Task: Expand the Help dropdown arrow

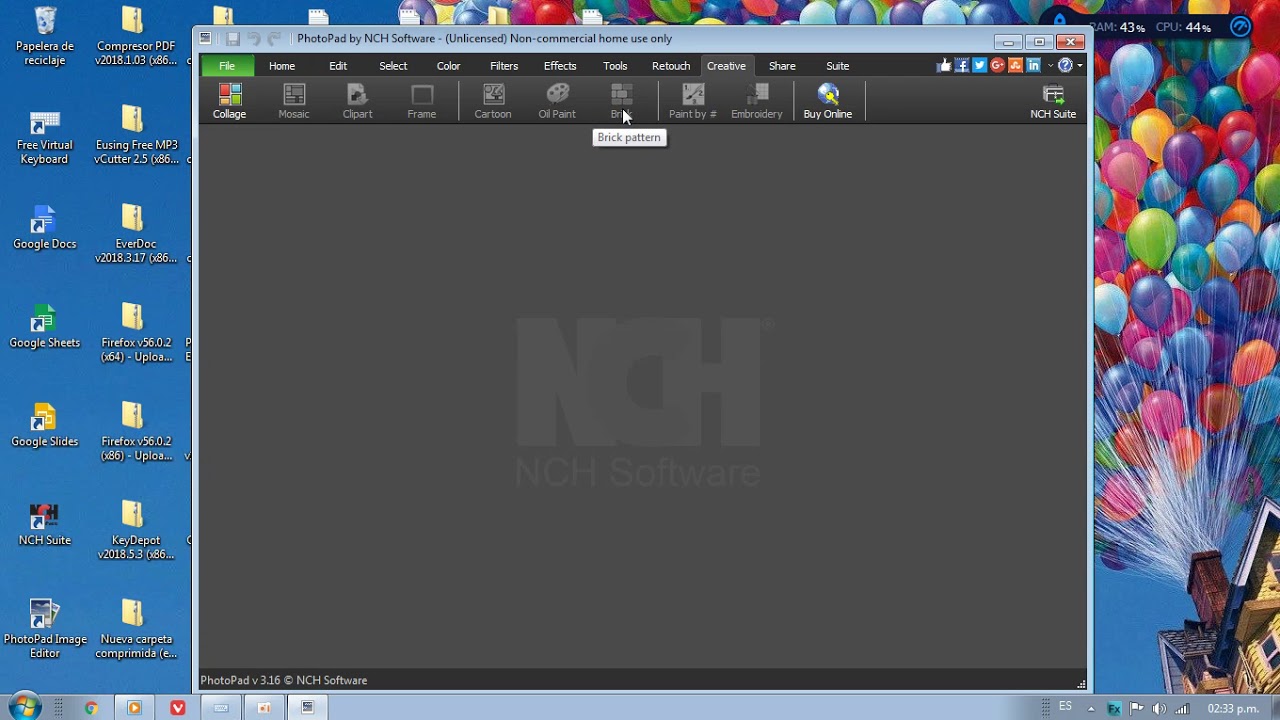Action: [x=1080, y=66]
